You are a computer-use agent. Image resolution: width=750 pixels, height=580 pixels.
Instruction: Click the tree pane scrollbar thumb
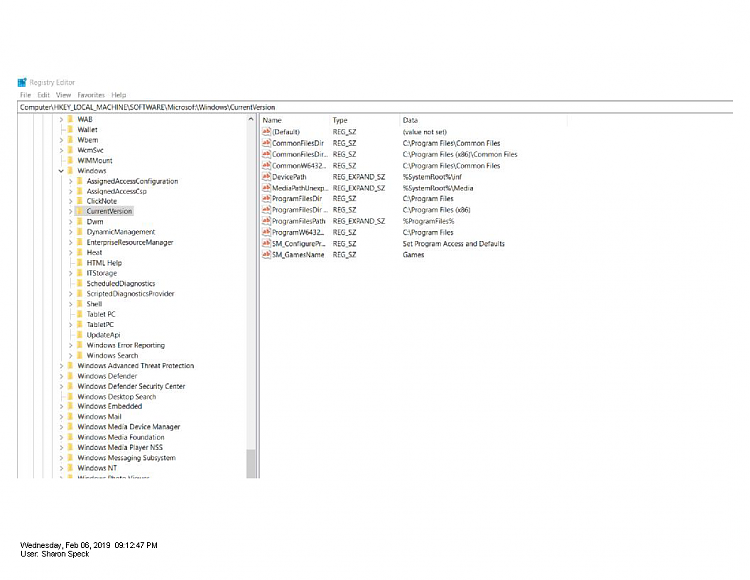tap(251, 463)
